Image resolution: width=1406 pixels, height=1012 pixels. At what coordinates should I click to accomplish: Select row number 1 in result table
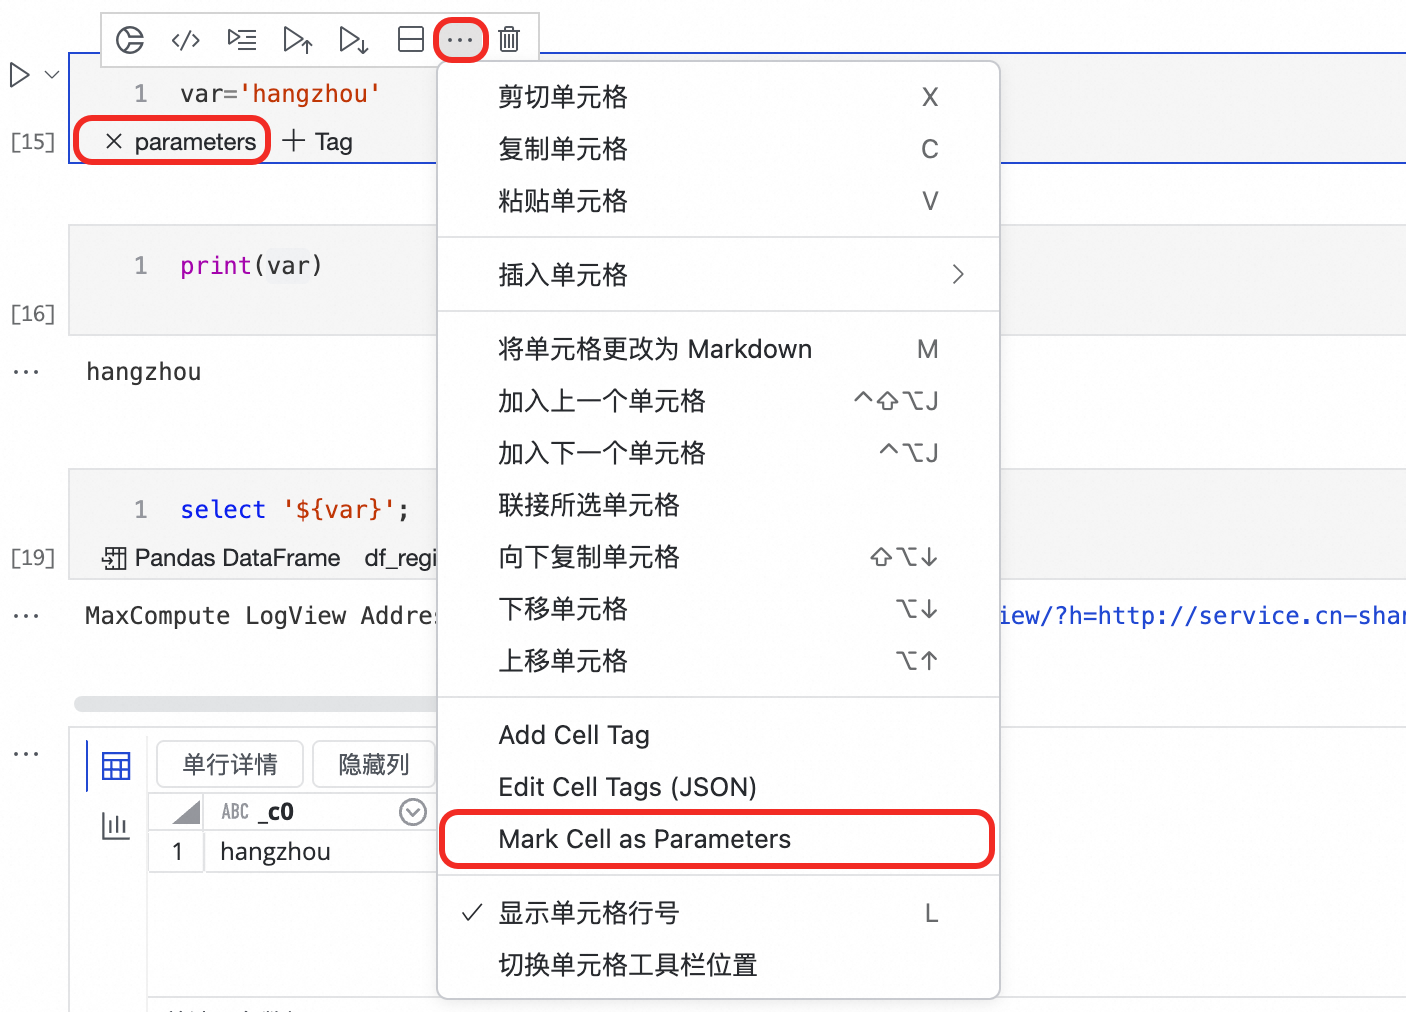(177, 852)
